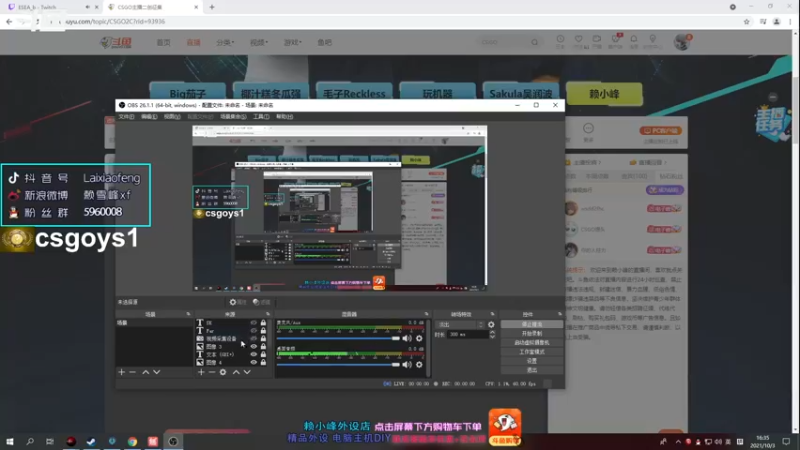Open new Chrome tab with plus
Image resolution: width=800 pixels, height=450 pixels.
pos(212,7)
